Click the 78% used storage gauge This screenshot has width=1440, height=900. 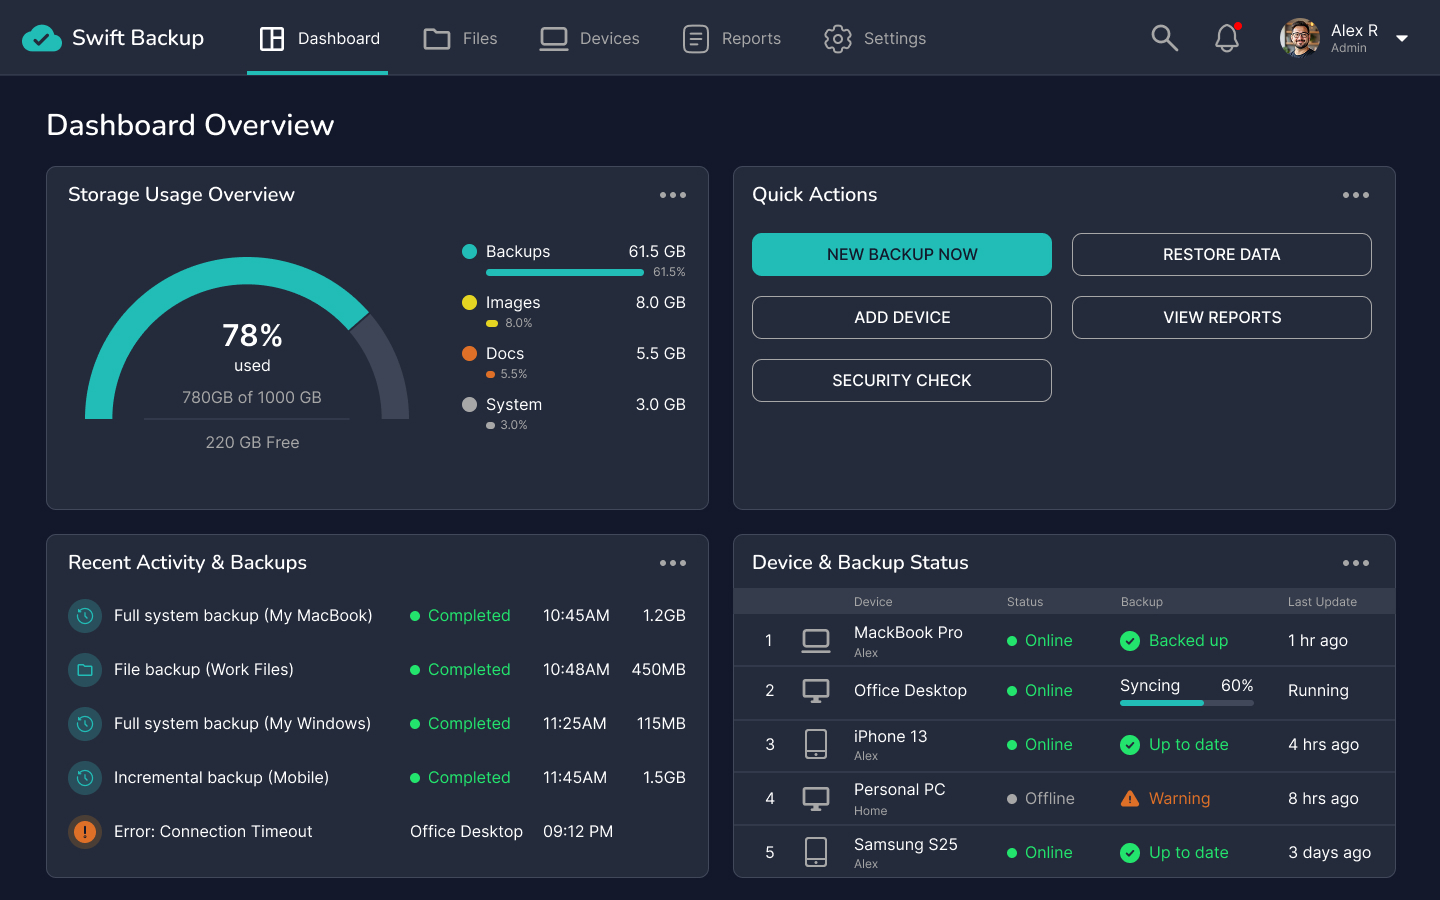247,337
